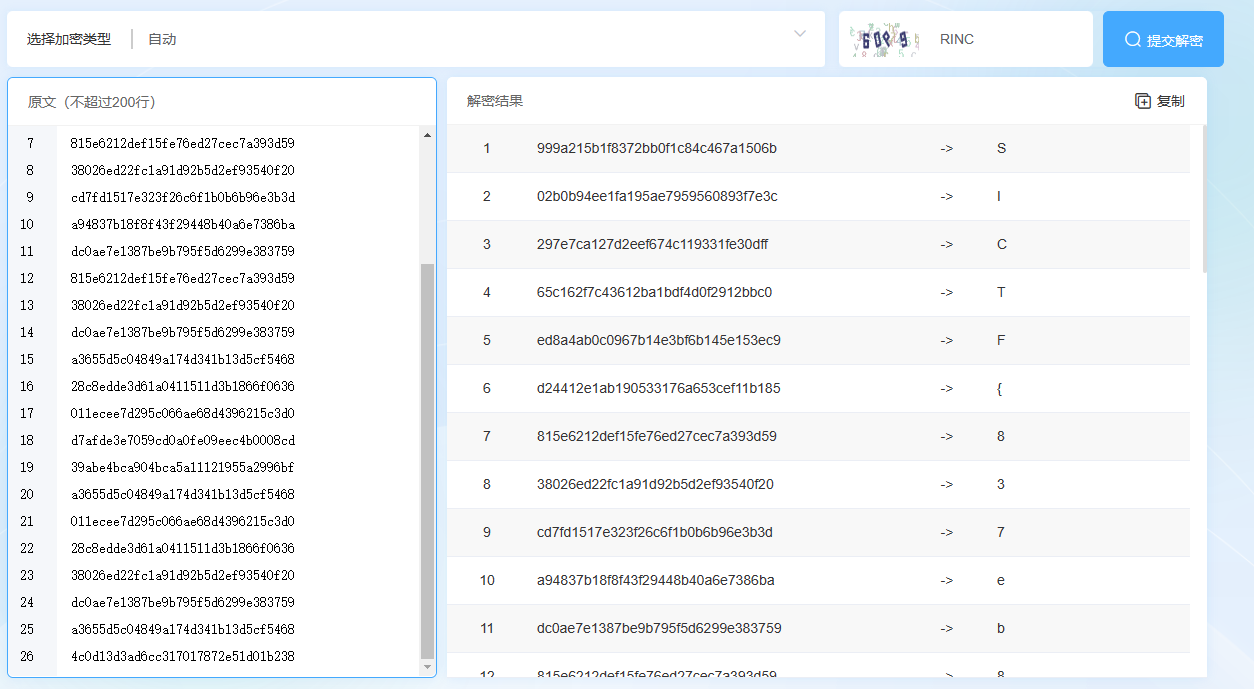Click decrypted value I in row 2

[999, 196]
